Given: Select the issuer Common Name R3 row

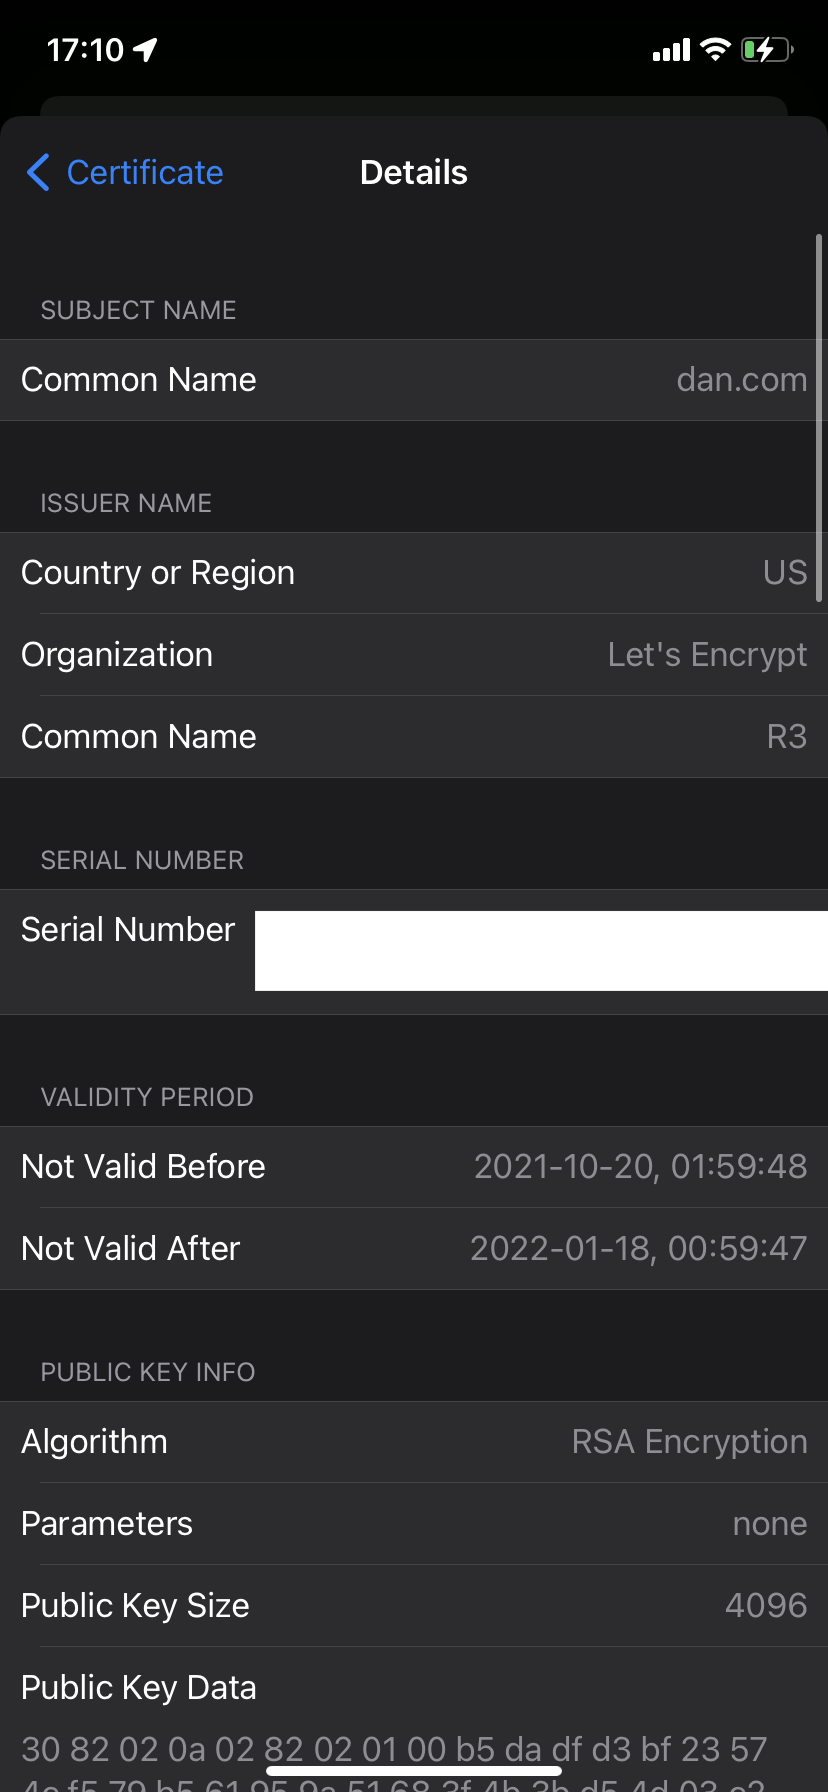Looking at the screenshot, I should [x=414, y=737].
